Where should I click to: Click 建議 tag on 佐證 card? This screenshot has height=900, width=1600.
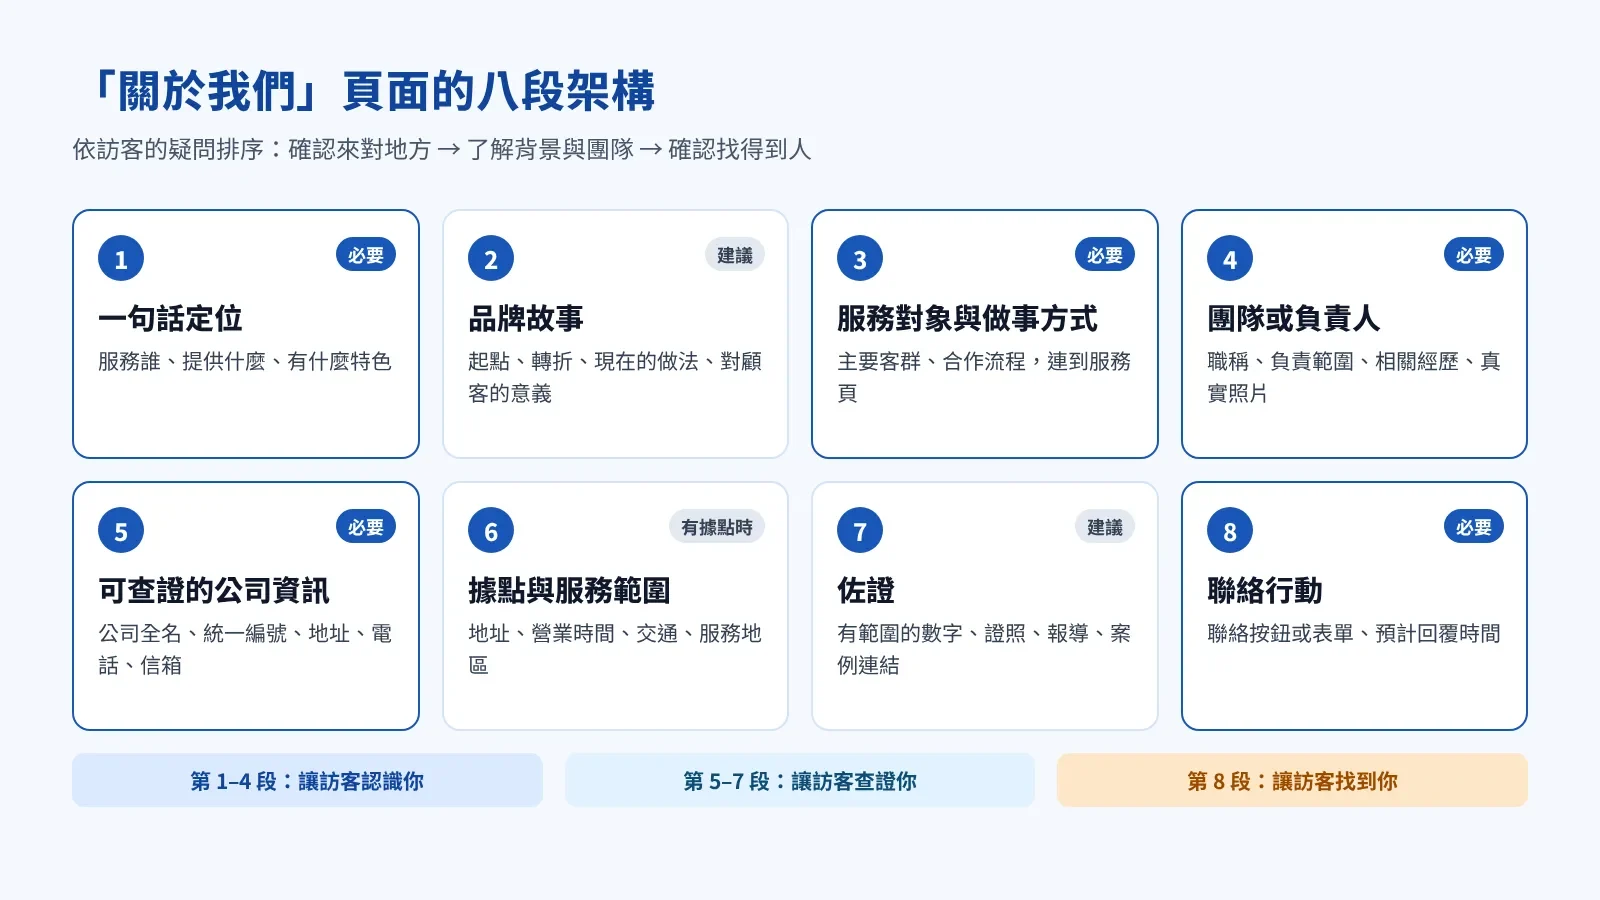[x=1105, y=527]
